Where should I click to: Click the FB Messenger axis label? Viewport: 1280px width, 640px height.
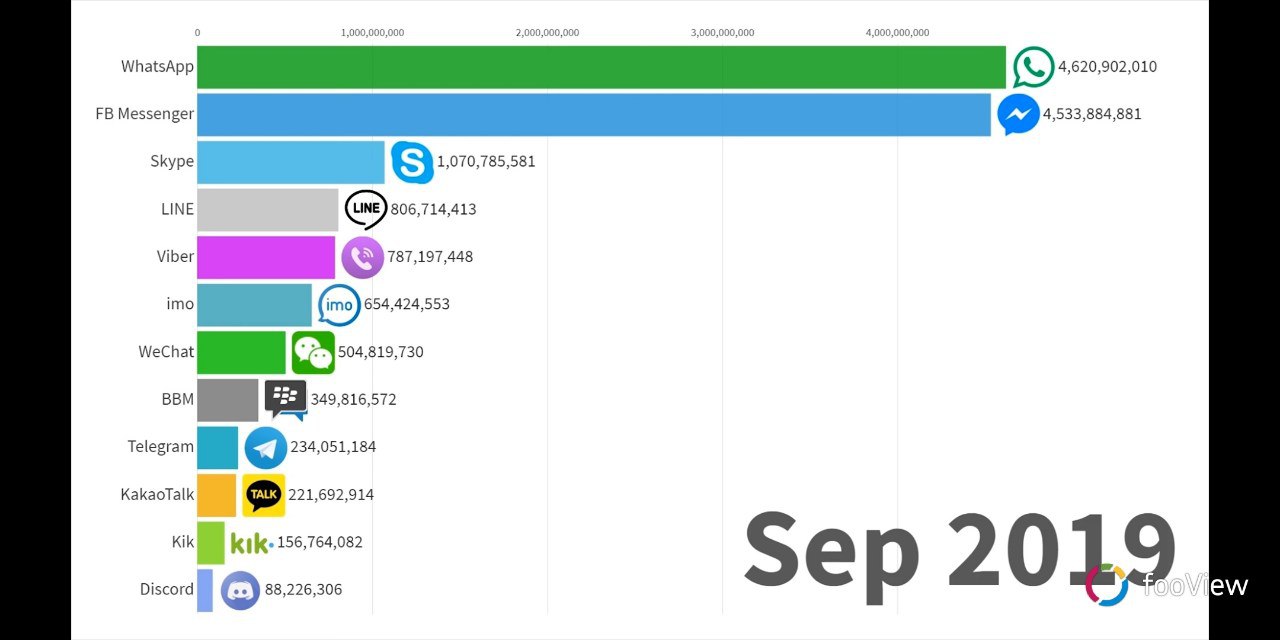(144, 114)
